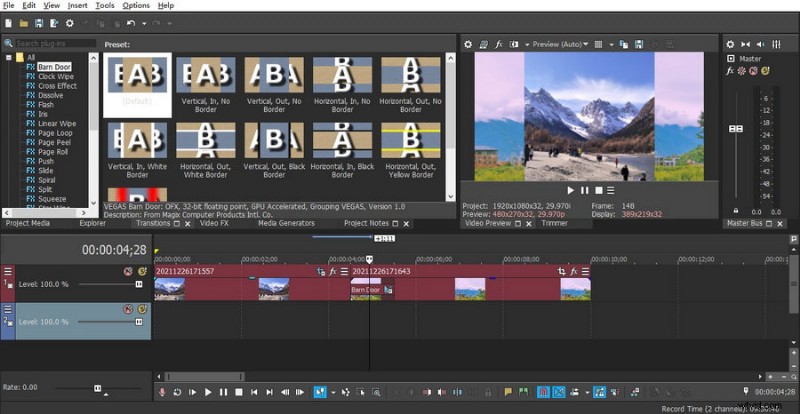This screenshot has width=800, height=414.
Task: Choose the Horizontal, Out, Yellow Border preset
Action: 411,150
